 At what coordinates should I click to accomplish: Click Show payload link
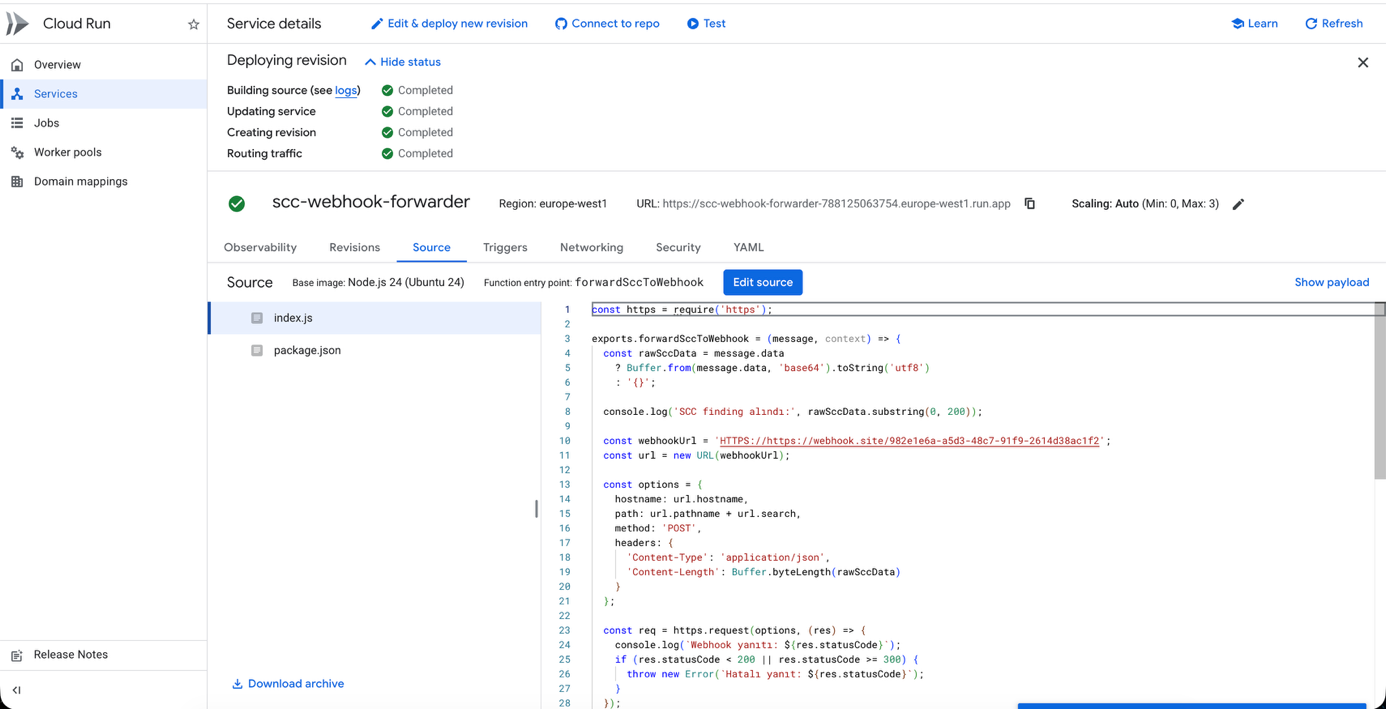coord(1331,283)
